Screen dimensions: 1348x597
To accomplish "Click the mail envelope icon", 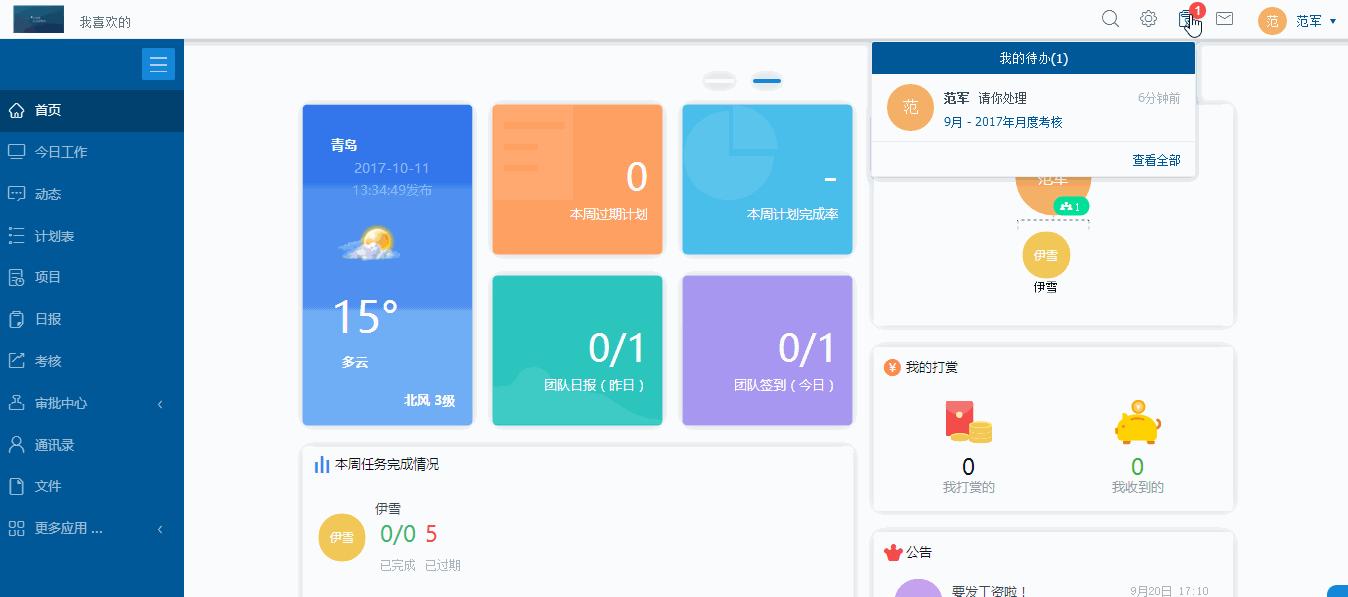I will click(1224, 18).
